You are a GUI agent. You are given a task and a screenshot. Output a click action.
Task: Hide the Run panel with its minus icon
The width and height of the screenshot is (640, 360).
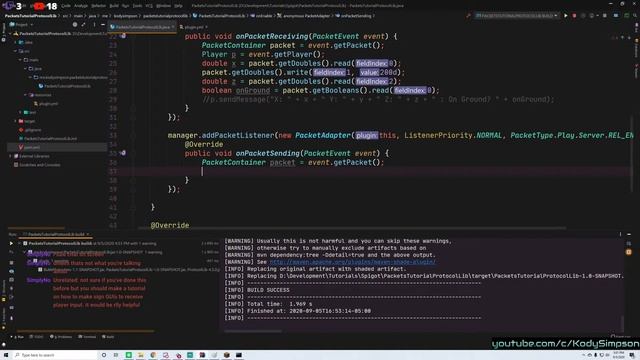pyautogui.click(x=629, y=235)
